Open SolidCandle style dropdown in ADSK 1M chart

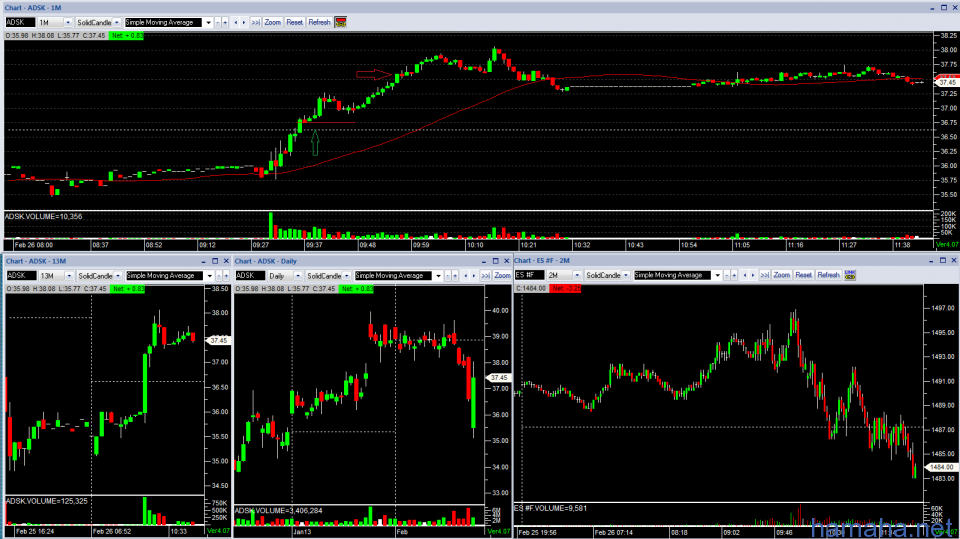(117, 22)
